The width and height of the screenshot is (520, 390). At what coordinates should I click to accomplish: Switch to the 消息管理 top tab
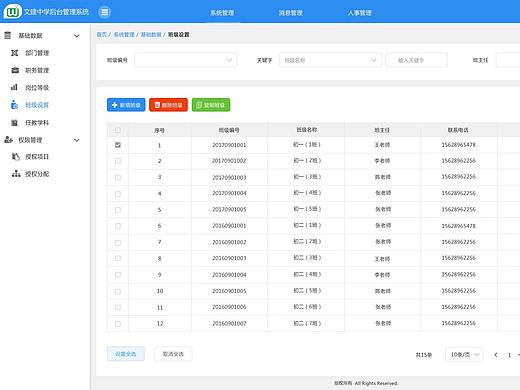click(291, 13)
